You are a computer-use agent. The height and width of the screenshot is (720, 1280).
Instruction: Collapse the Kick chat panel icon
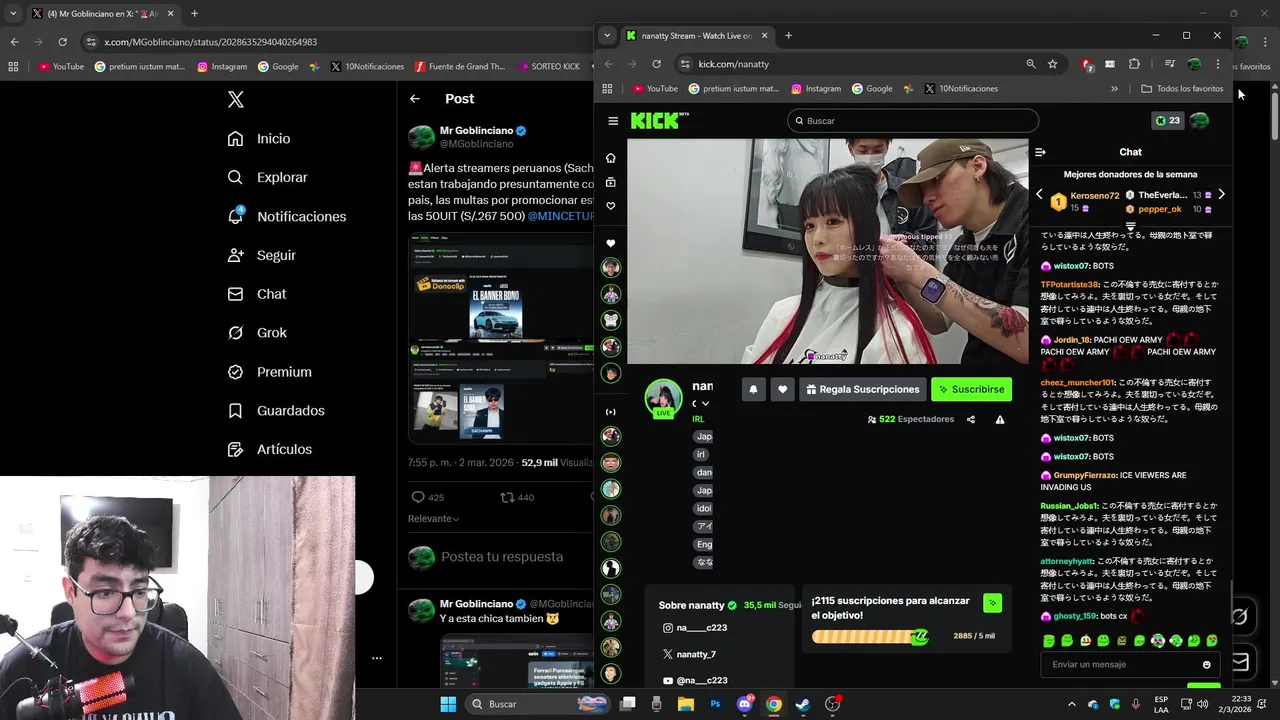1040,152
